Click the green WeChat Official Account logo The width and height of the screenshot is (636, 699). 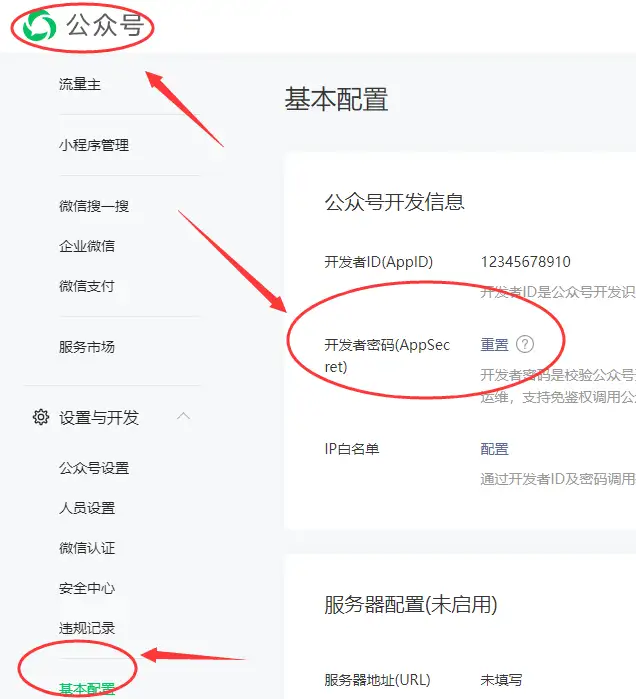point(40,26)
